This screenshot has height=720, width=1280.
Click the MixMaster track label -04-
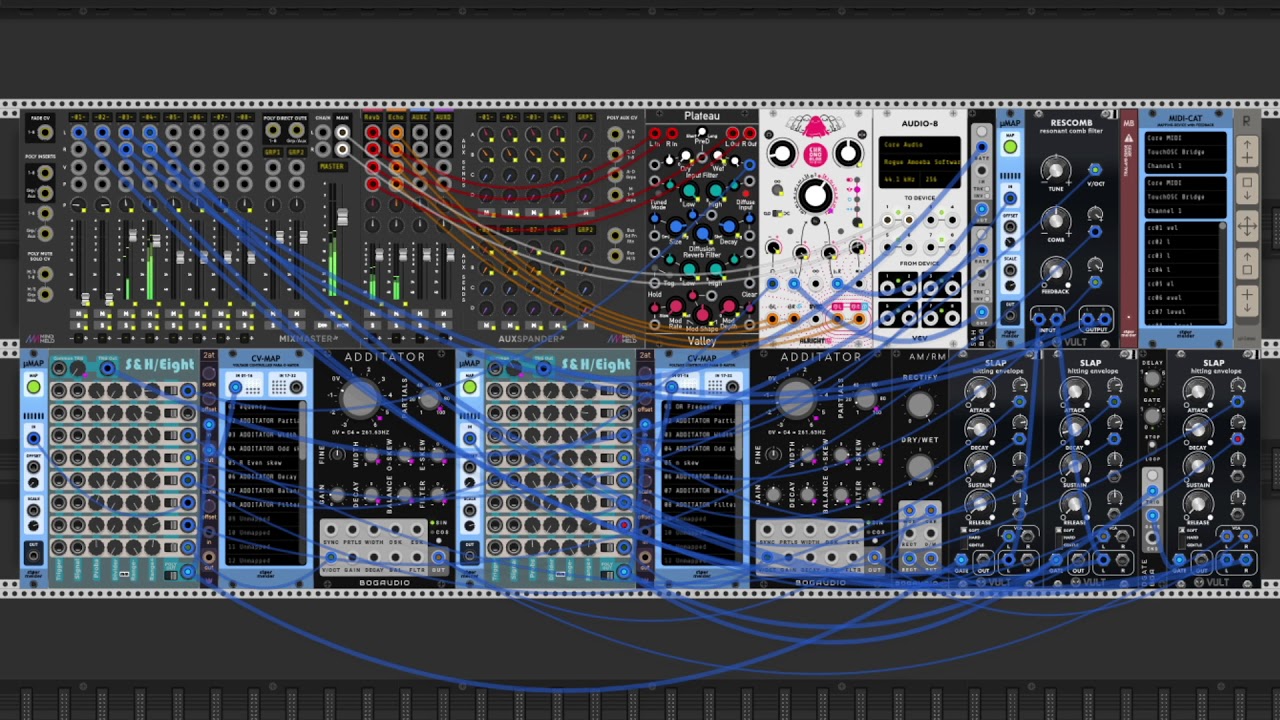[150, 118]
